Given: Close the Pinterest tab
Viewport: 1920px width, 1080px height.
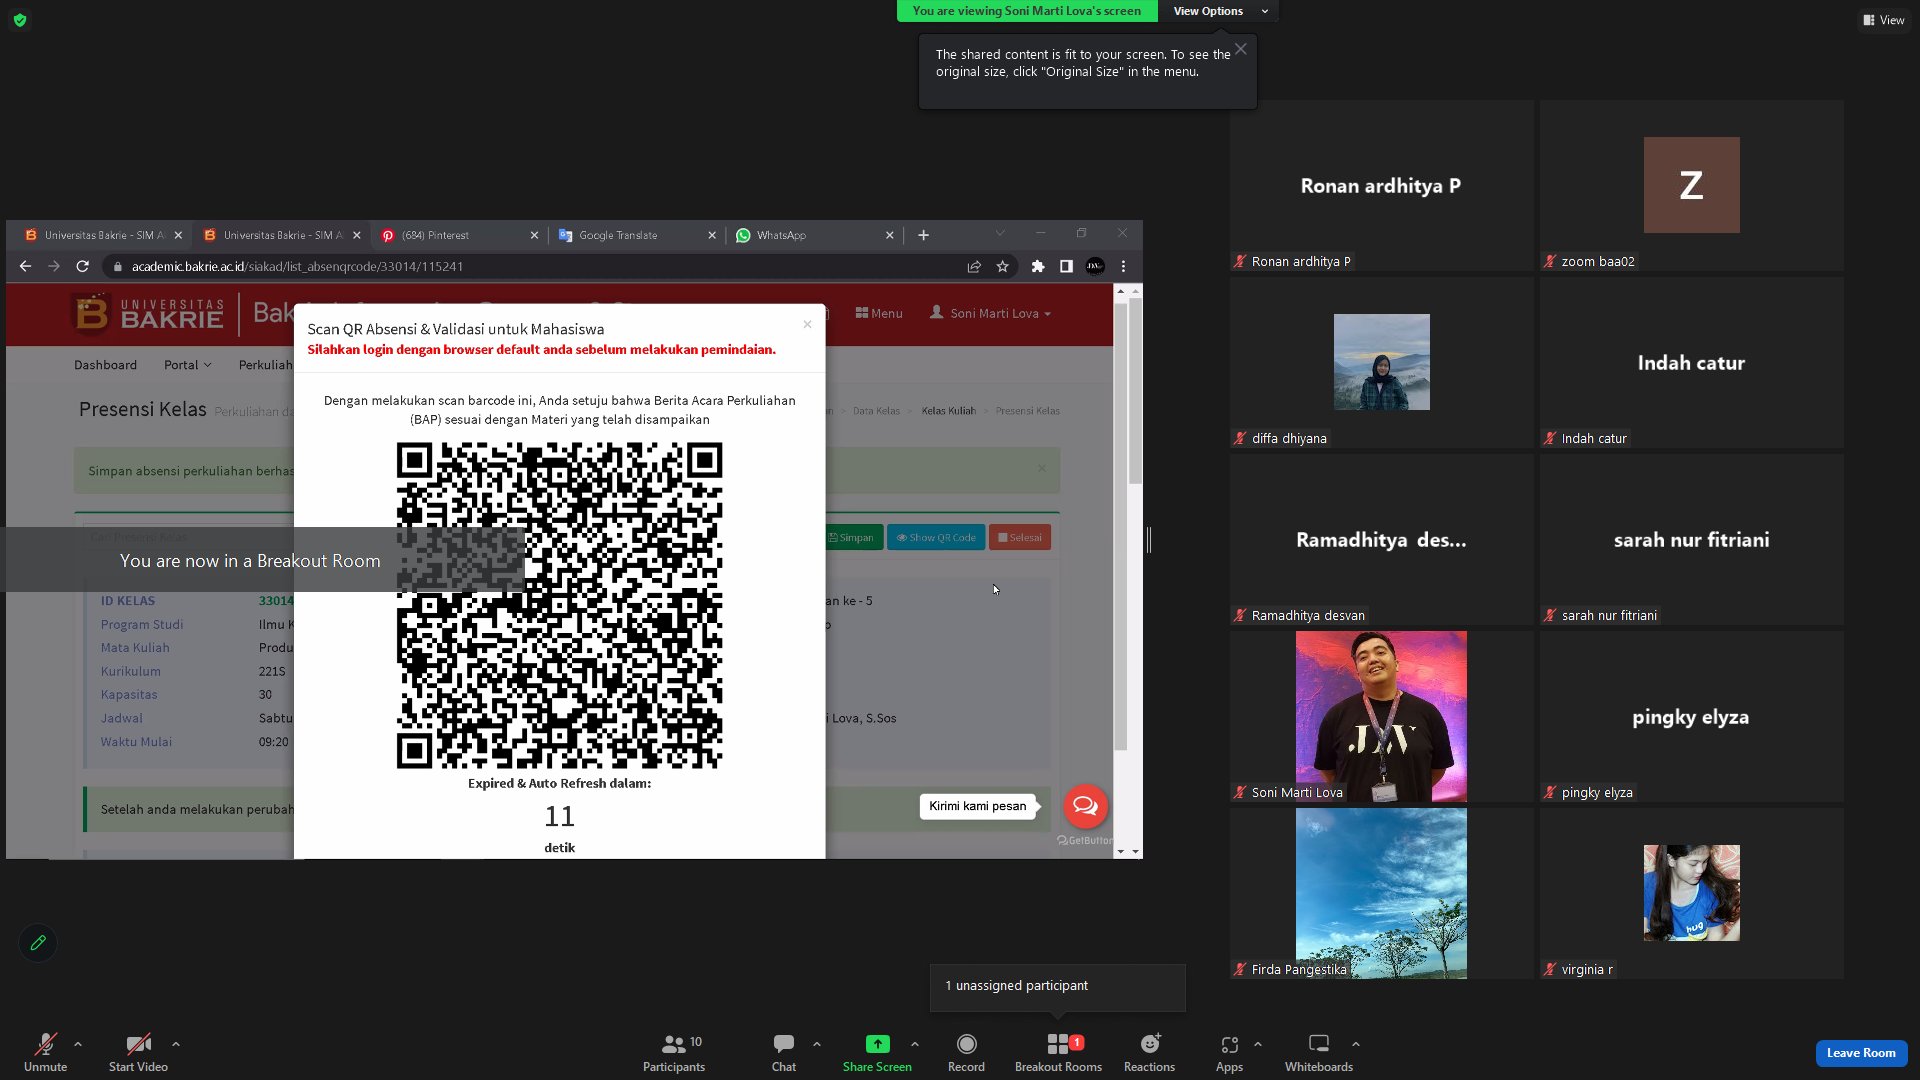Looking at the screenshot, I should (534, 235).
